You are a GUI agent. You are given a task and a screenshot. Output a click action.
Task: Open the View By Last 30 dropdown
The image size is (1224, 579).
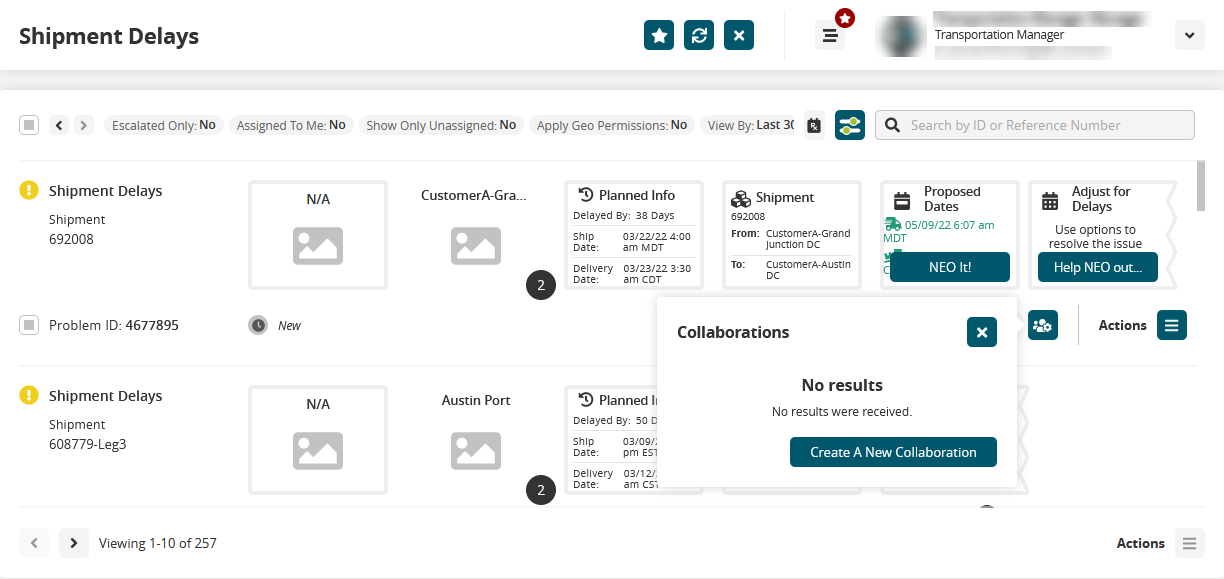click(750, 125)
